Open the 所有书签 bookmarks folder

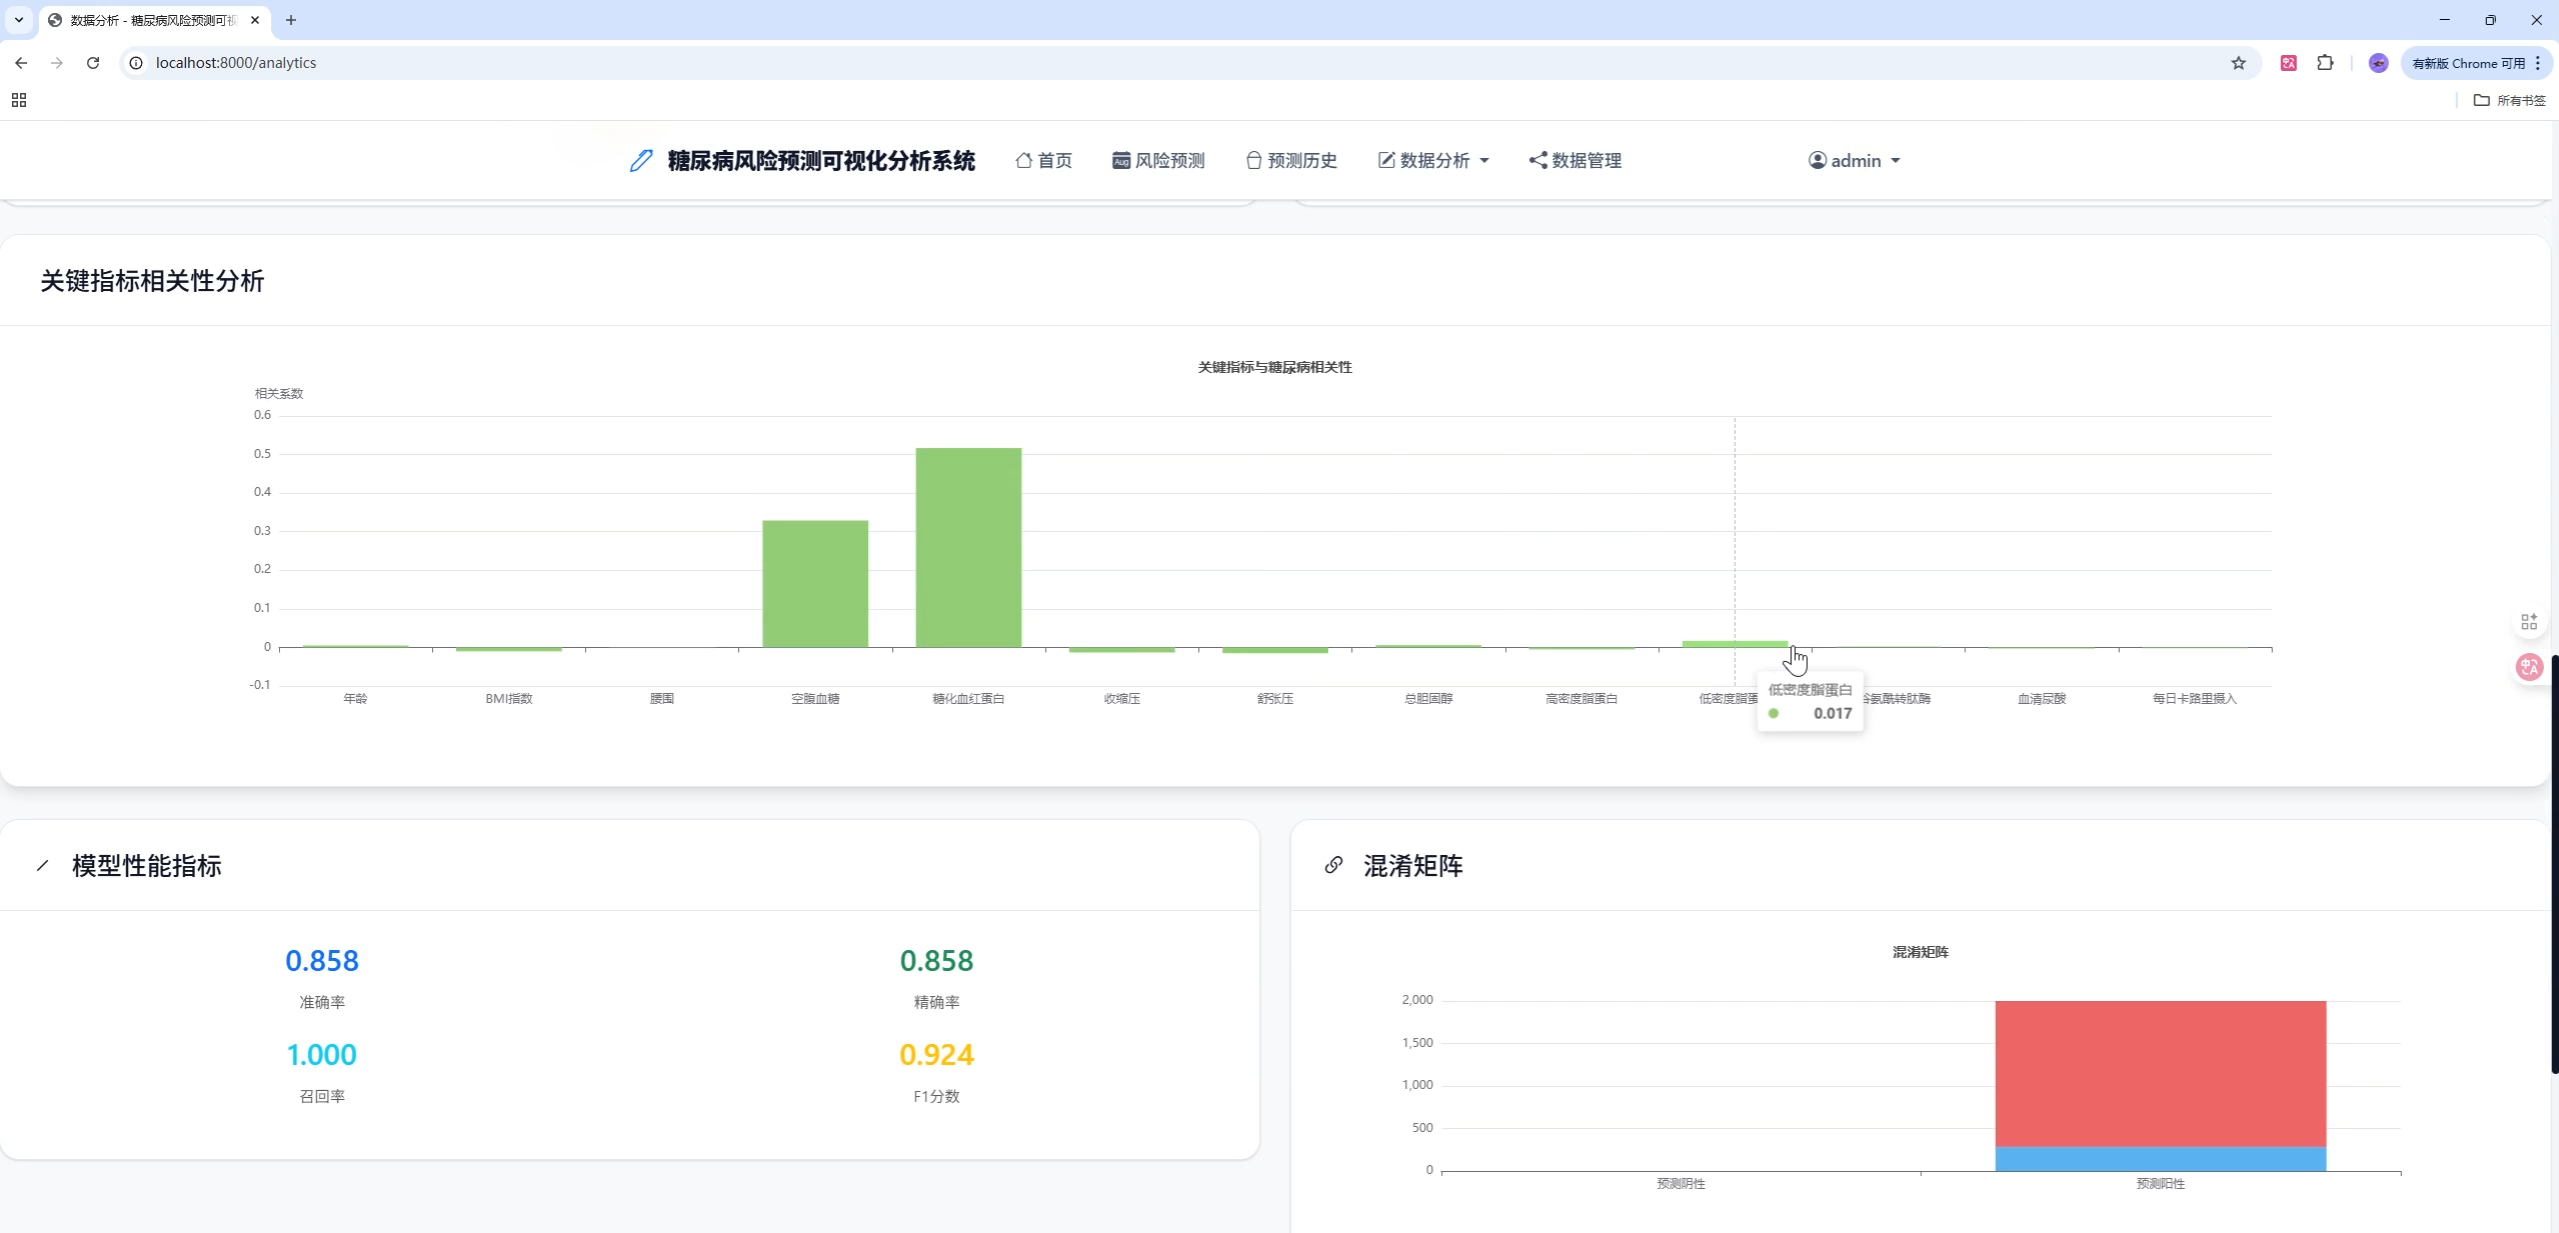pos(2509,100)
